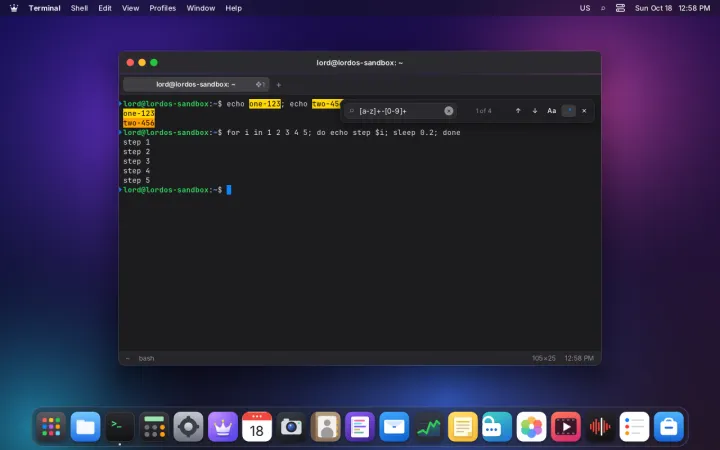Open the voice recorder app in dock

pyautogui.click(x=600, y=427)
